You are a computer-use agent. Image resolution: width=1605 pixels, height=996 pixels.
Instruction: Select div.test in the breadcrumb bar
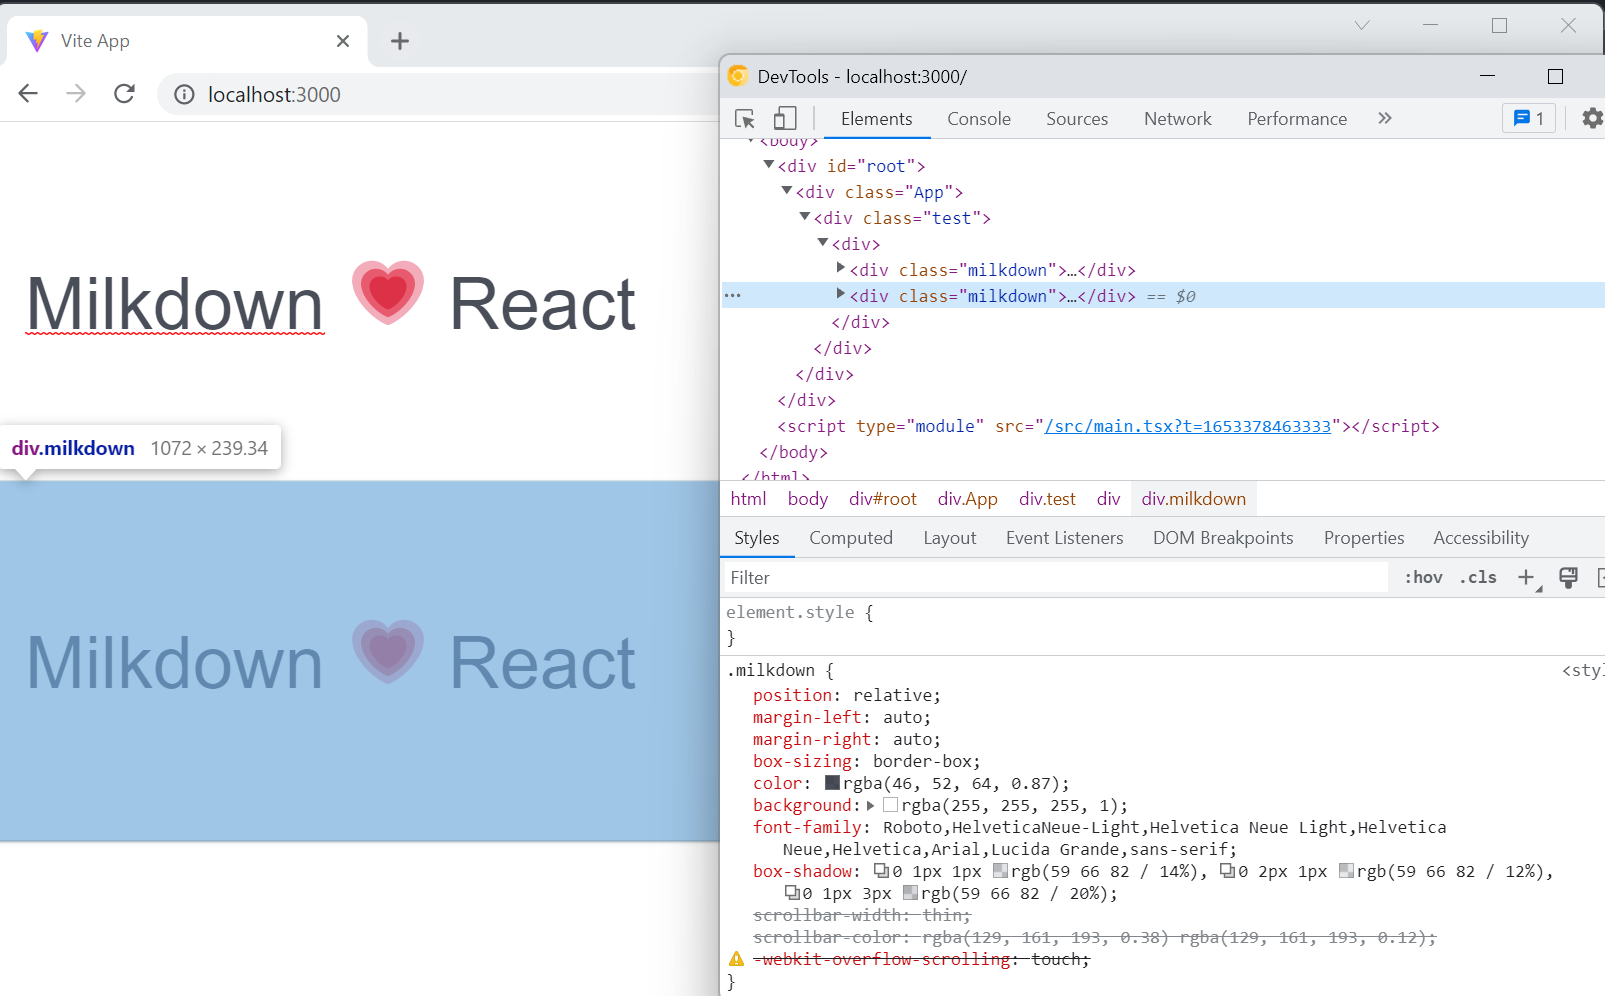pos(1046,498)
